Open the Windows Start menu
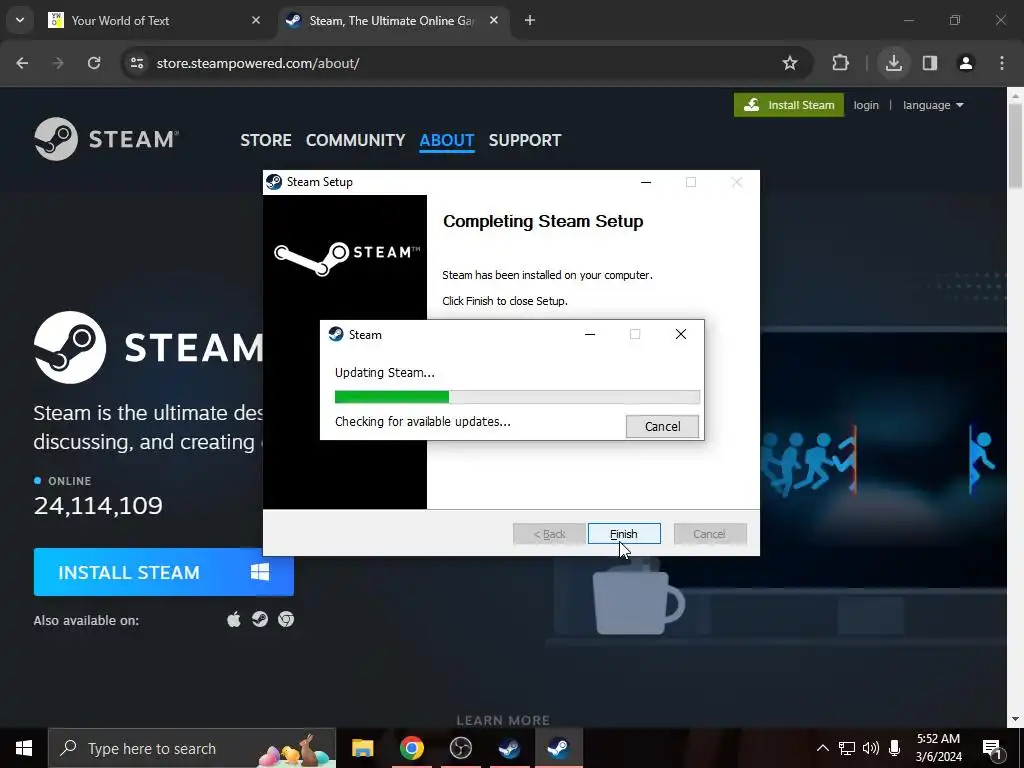The width and height of the screenshot is (1024, 768). point(24,748)
